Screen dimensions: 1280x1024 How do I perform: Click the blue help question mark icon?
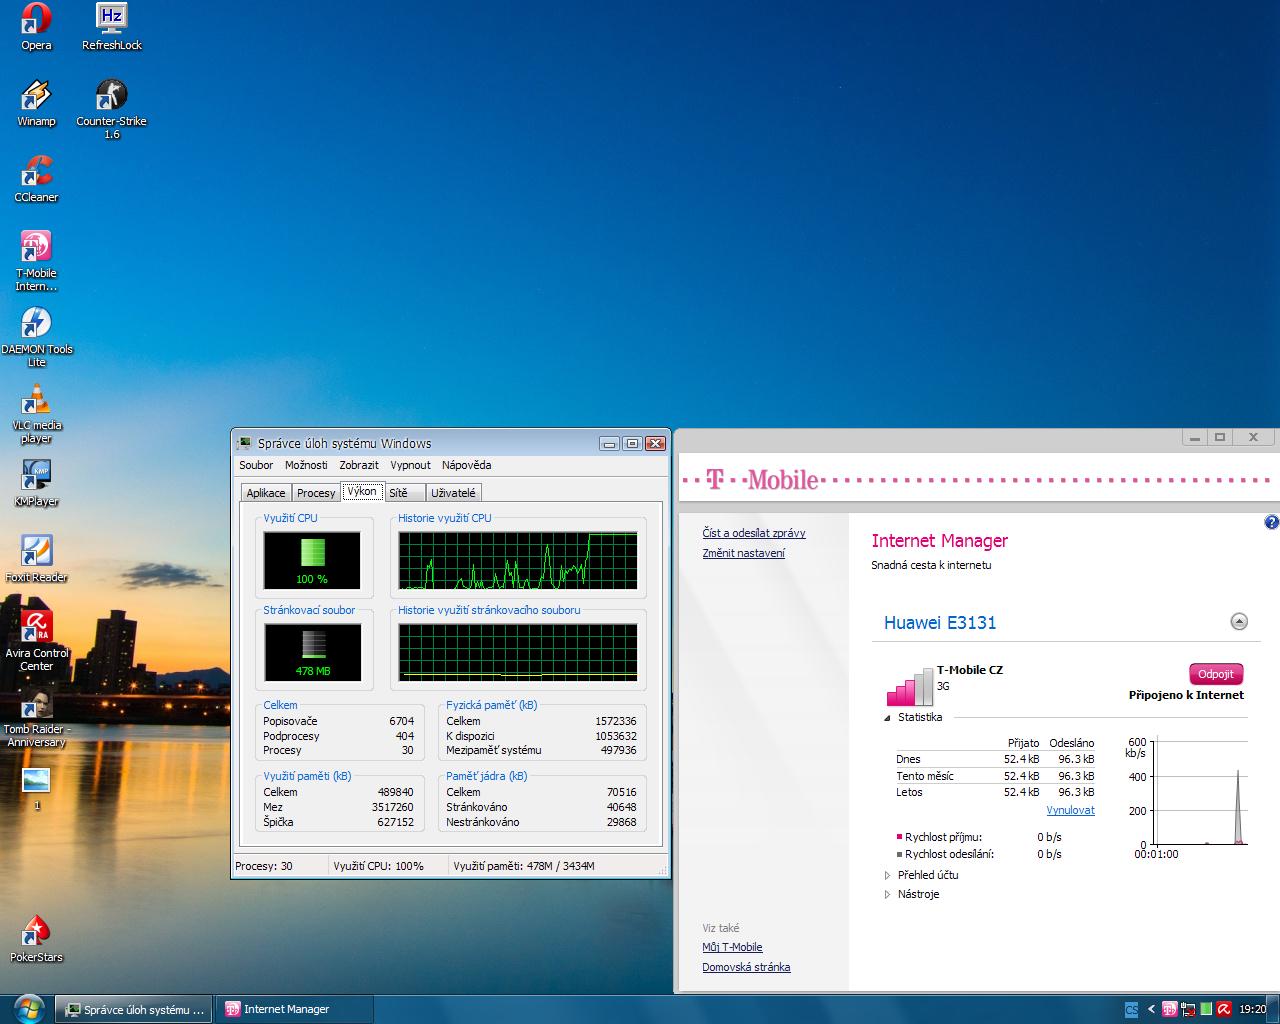coord(1271,522)
